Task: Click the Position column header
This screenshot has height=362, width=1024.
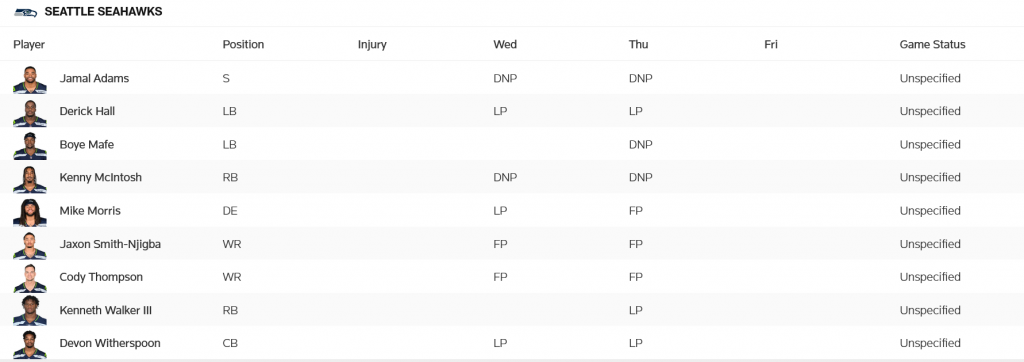Action: [x=243, y=44]
